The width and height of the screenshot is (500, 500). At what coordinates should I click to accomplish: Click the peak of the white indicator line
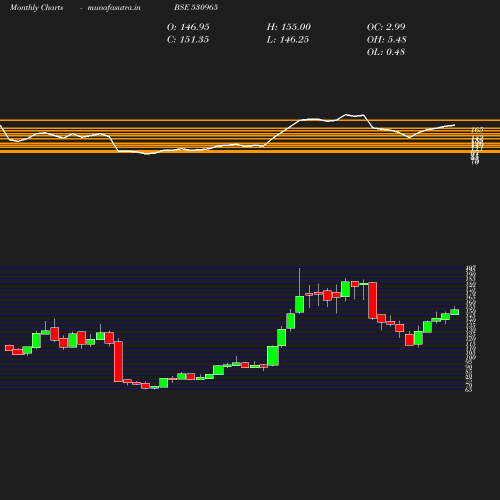pyautogui.click(x=347, y=115)
